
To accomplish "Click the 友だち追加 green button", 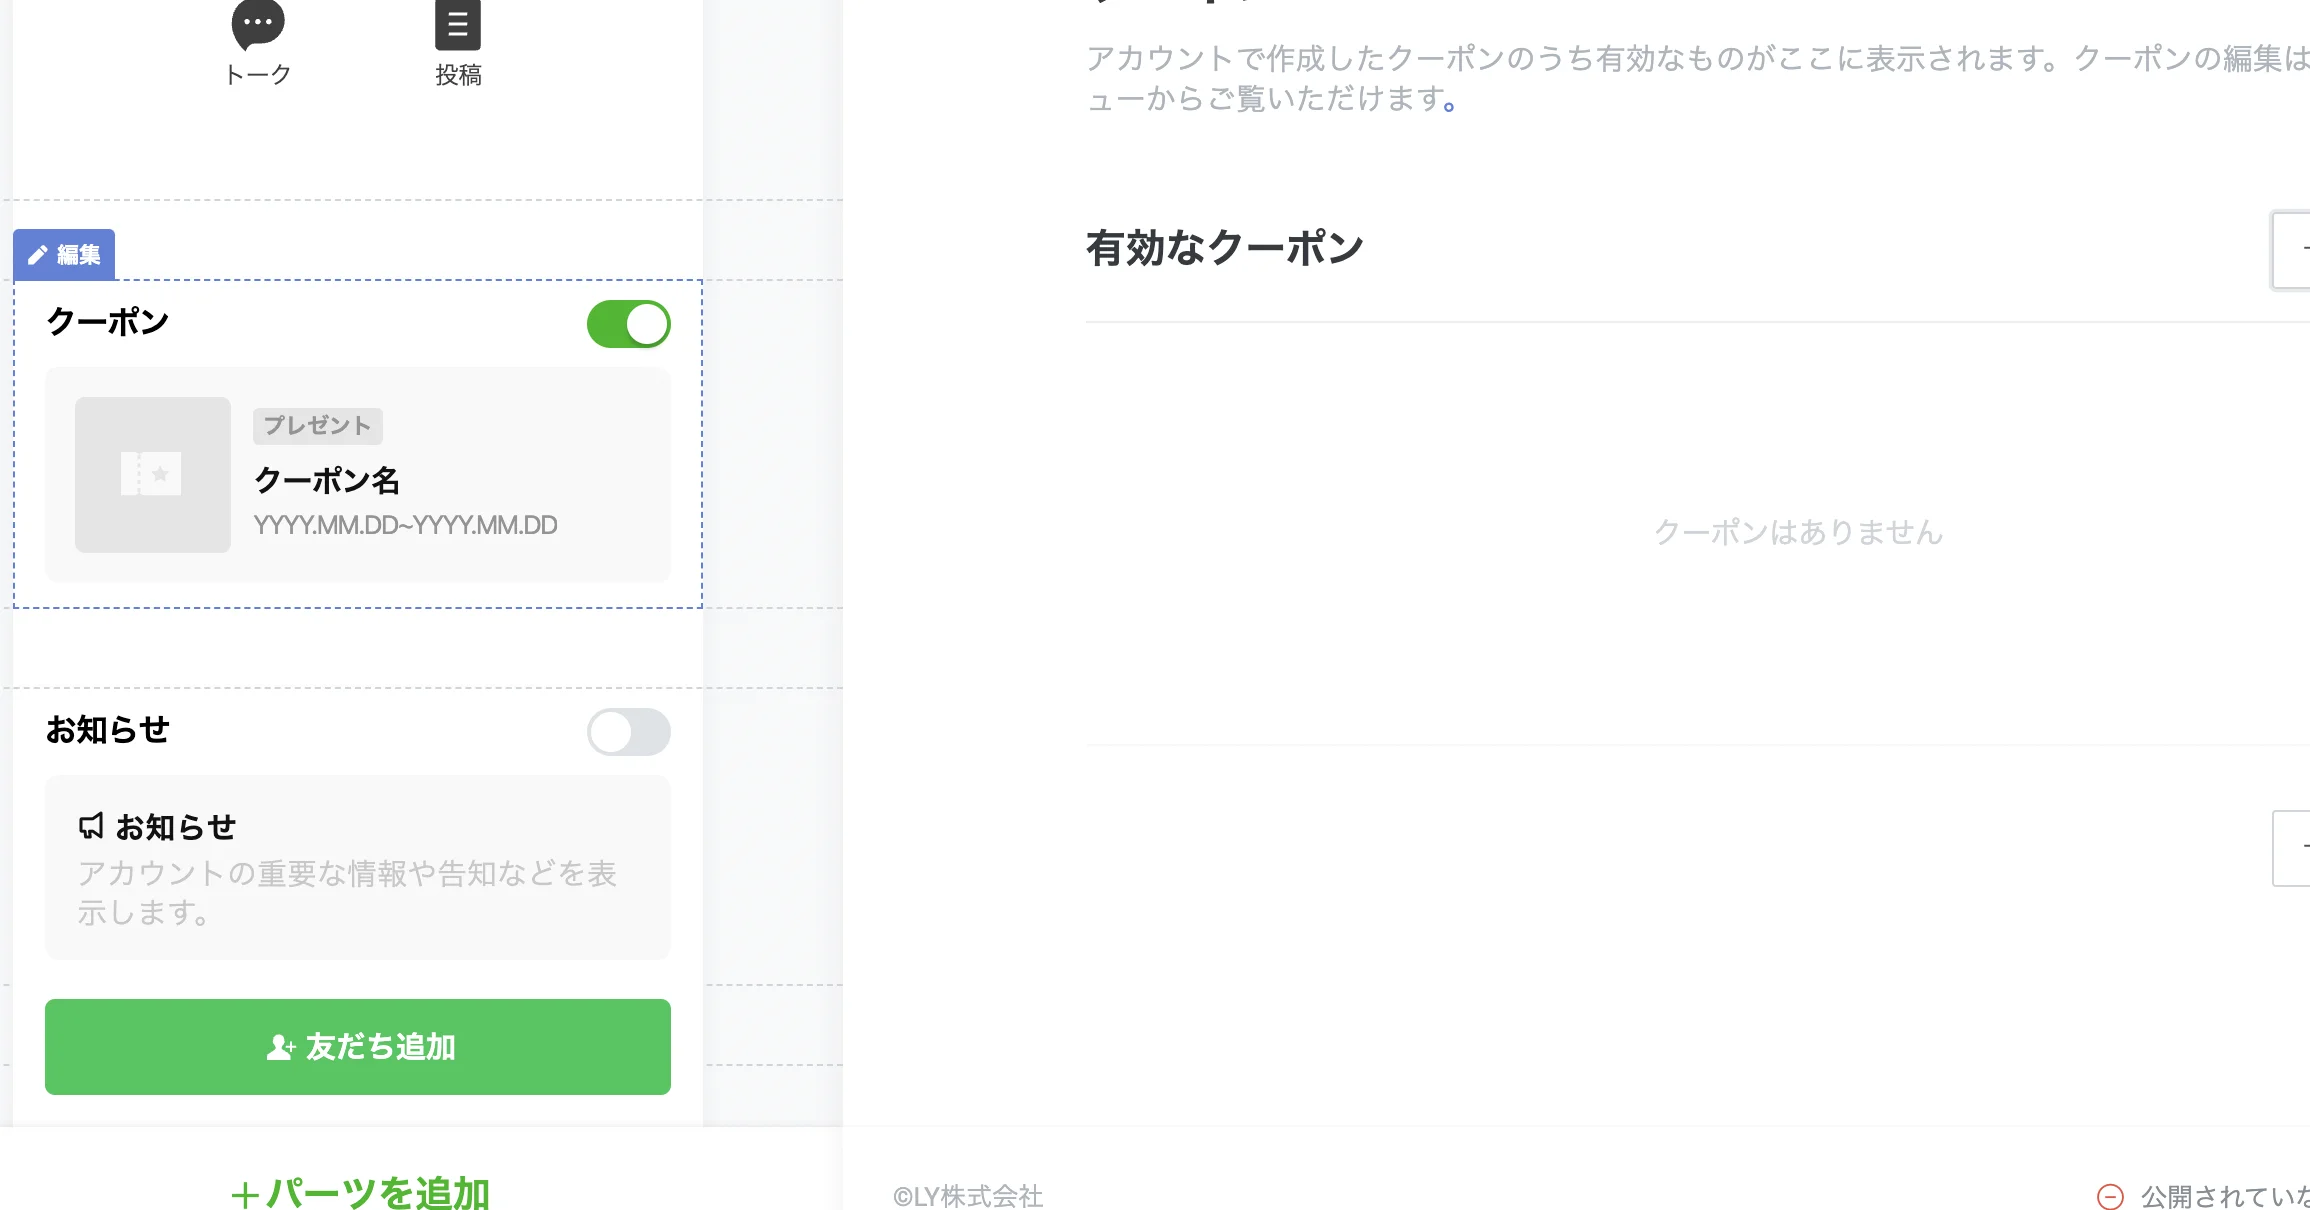I will click(358, 1047).
